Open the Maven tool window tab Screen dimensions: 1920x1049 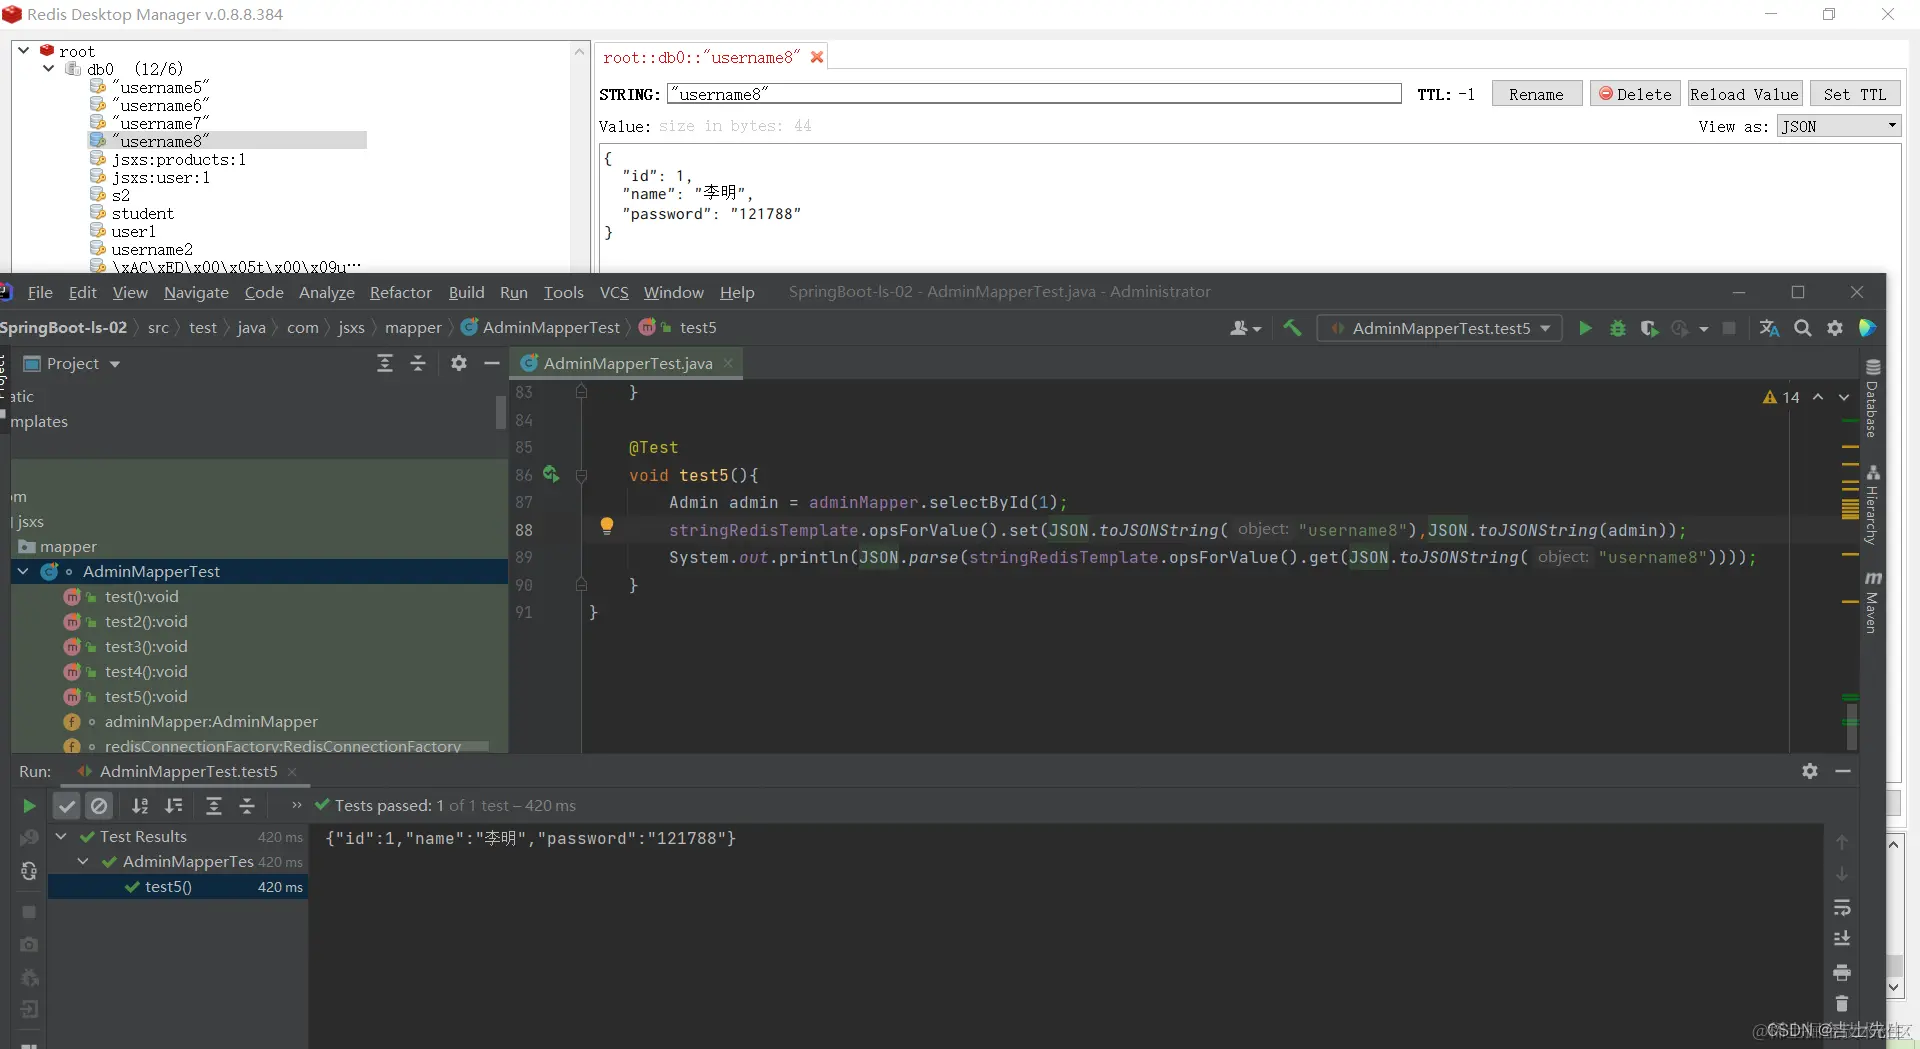tap(1873, 602)
